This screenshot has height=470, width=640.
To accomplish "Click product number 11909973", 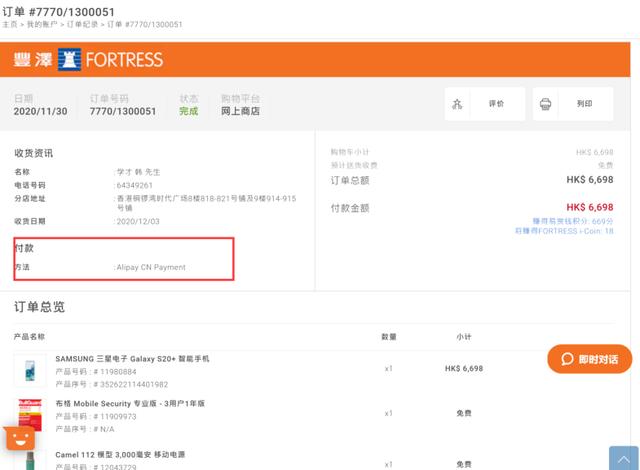I will (x=118, y=417).
